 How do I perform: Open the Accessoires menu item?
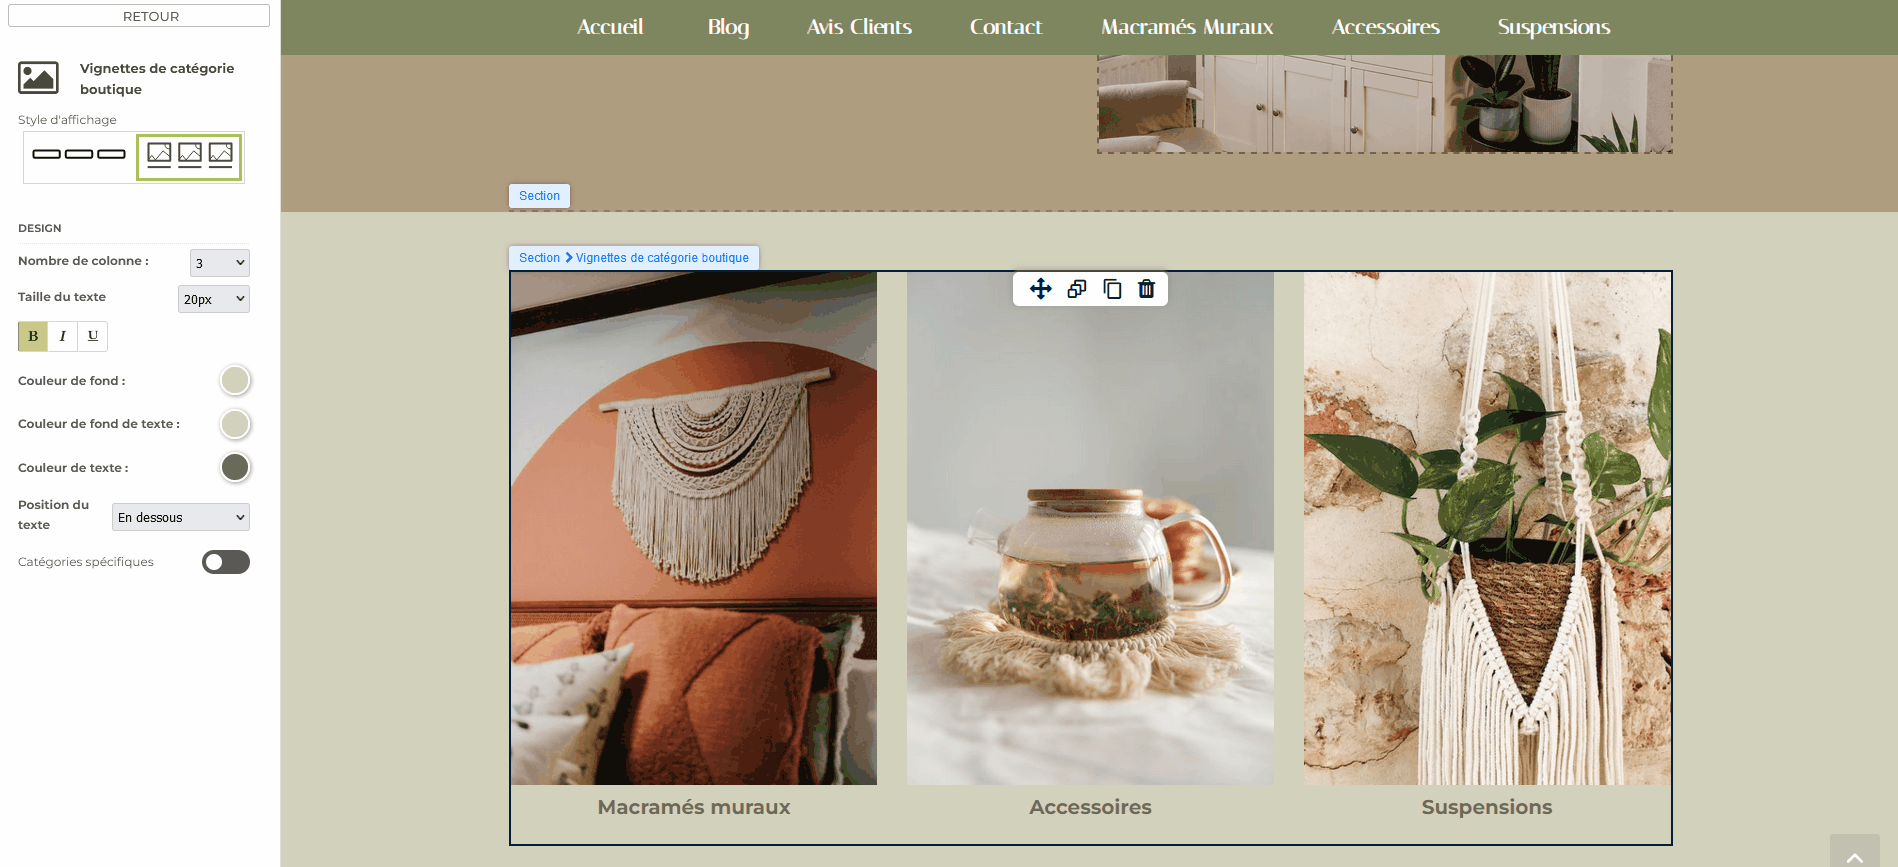pos(1385,27)
